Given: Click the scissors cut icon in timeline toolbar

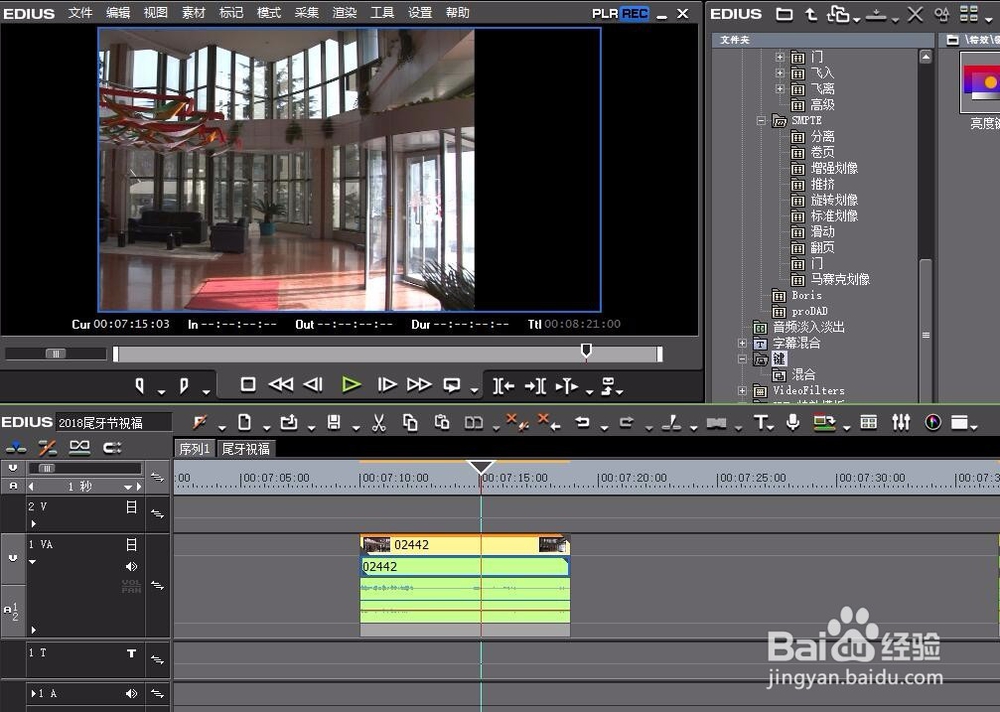Looking at the screenshot, I should pyautogui.click(x=379, y=423).
